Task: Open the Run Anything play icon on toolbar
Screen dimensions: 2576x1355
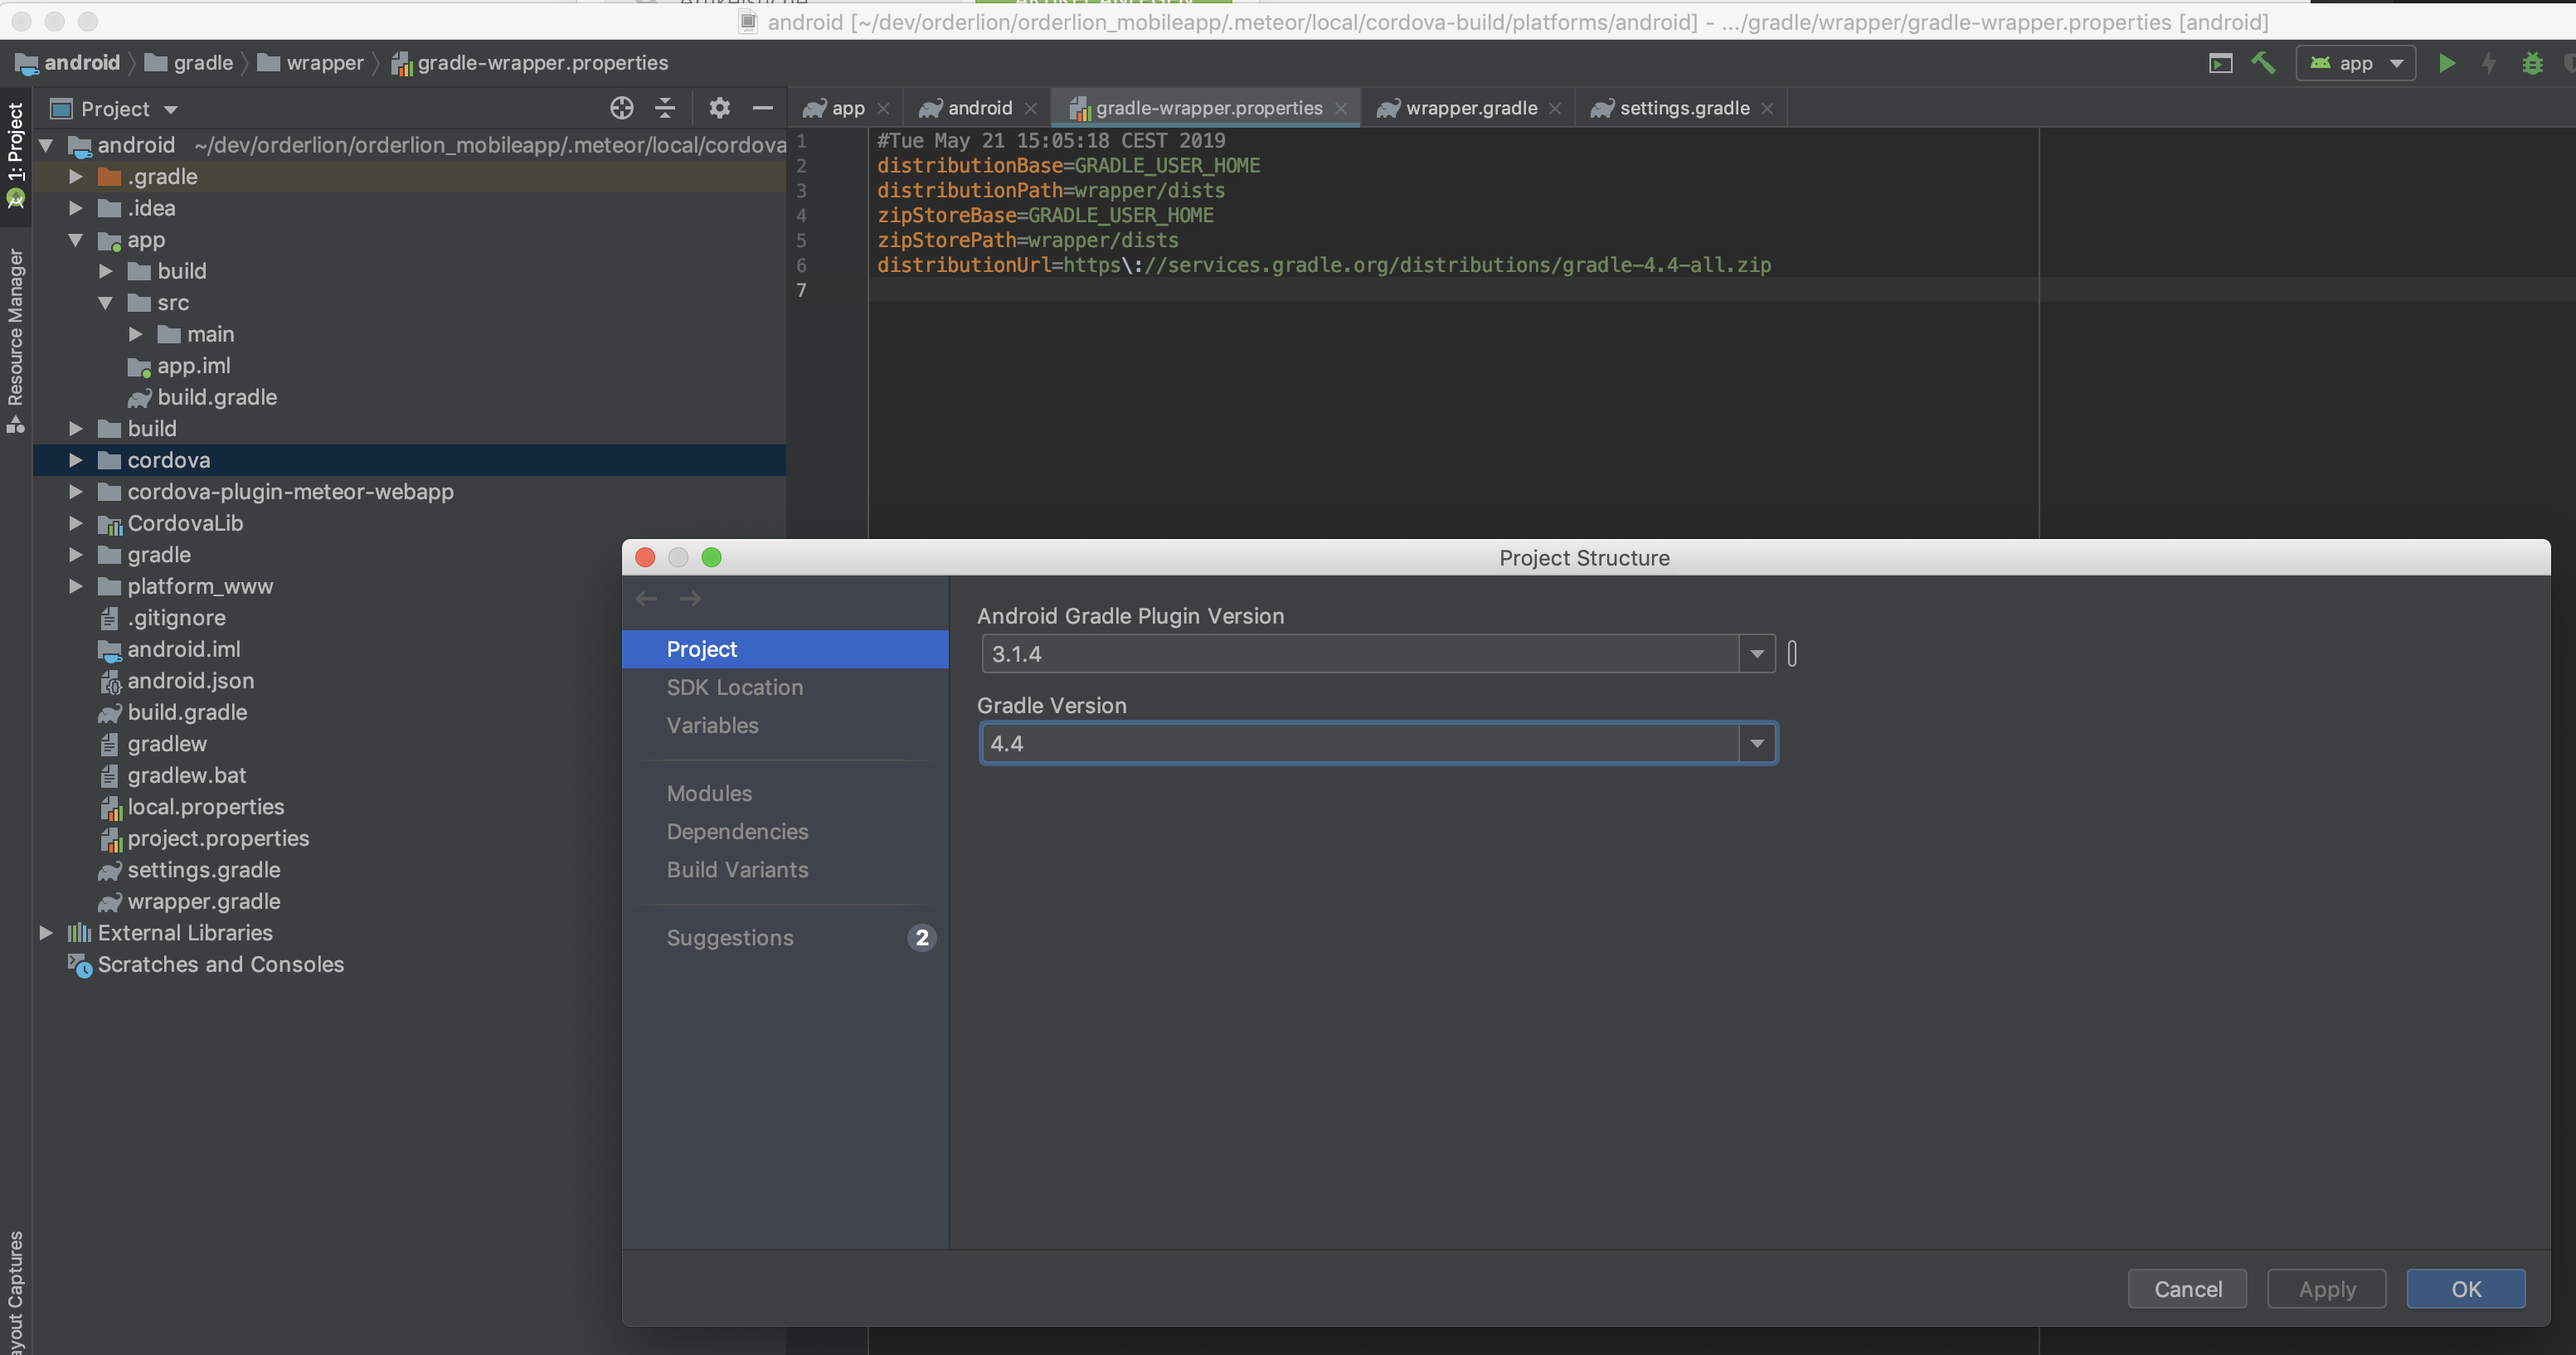Action: pos(2219,62)
